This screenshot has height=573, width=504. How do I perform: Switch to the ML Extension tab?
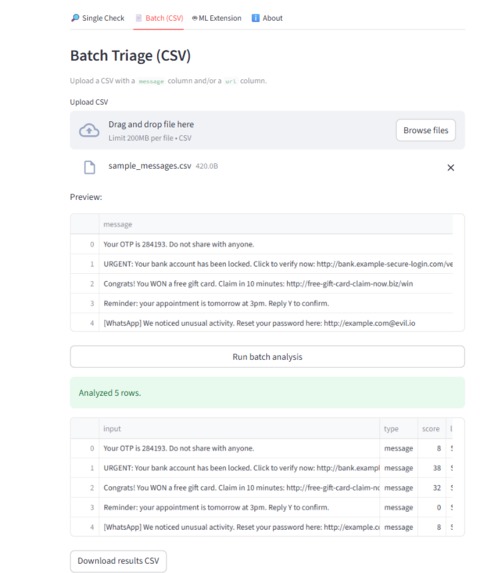(216, 18)
